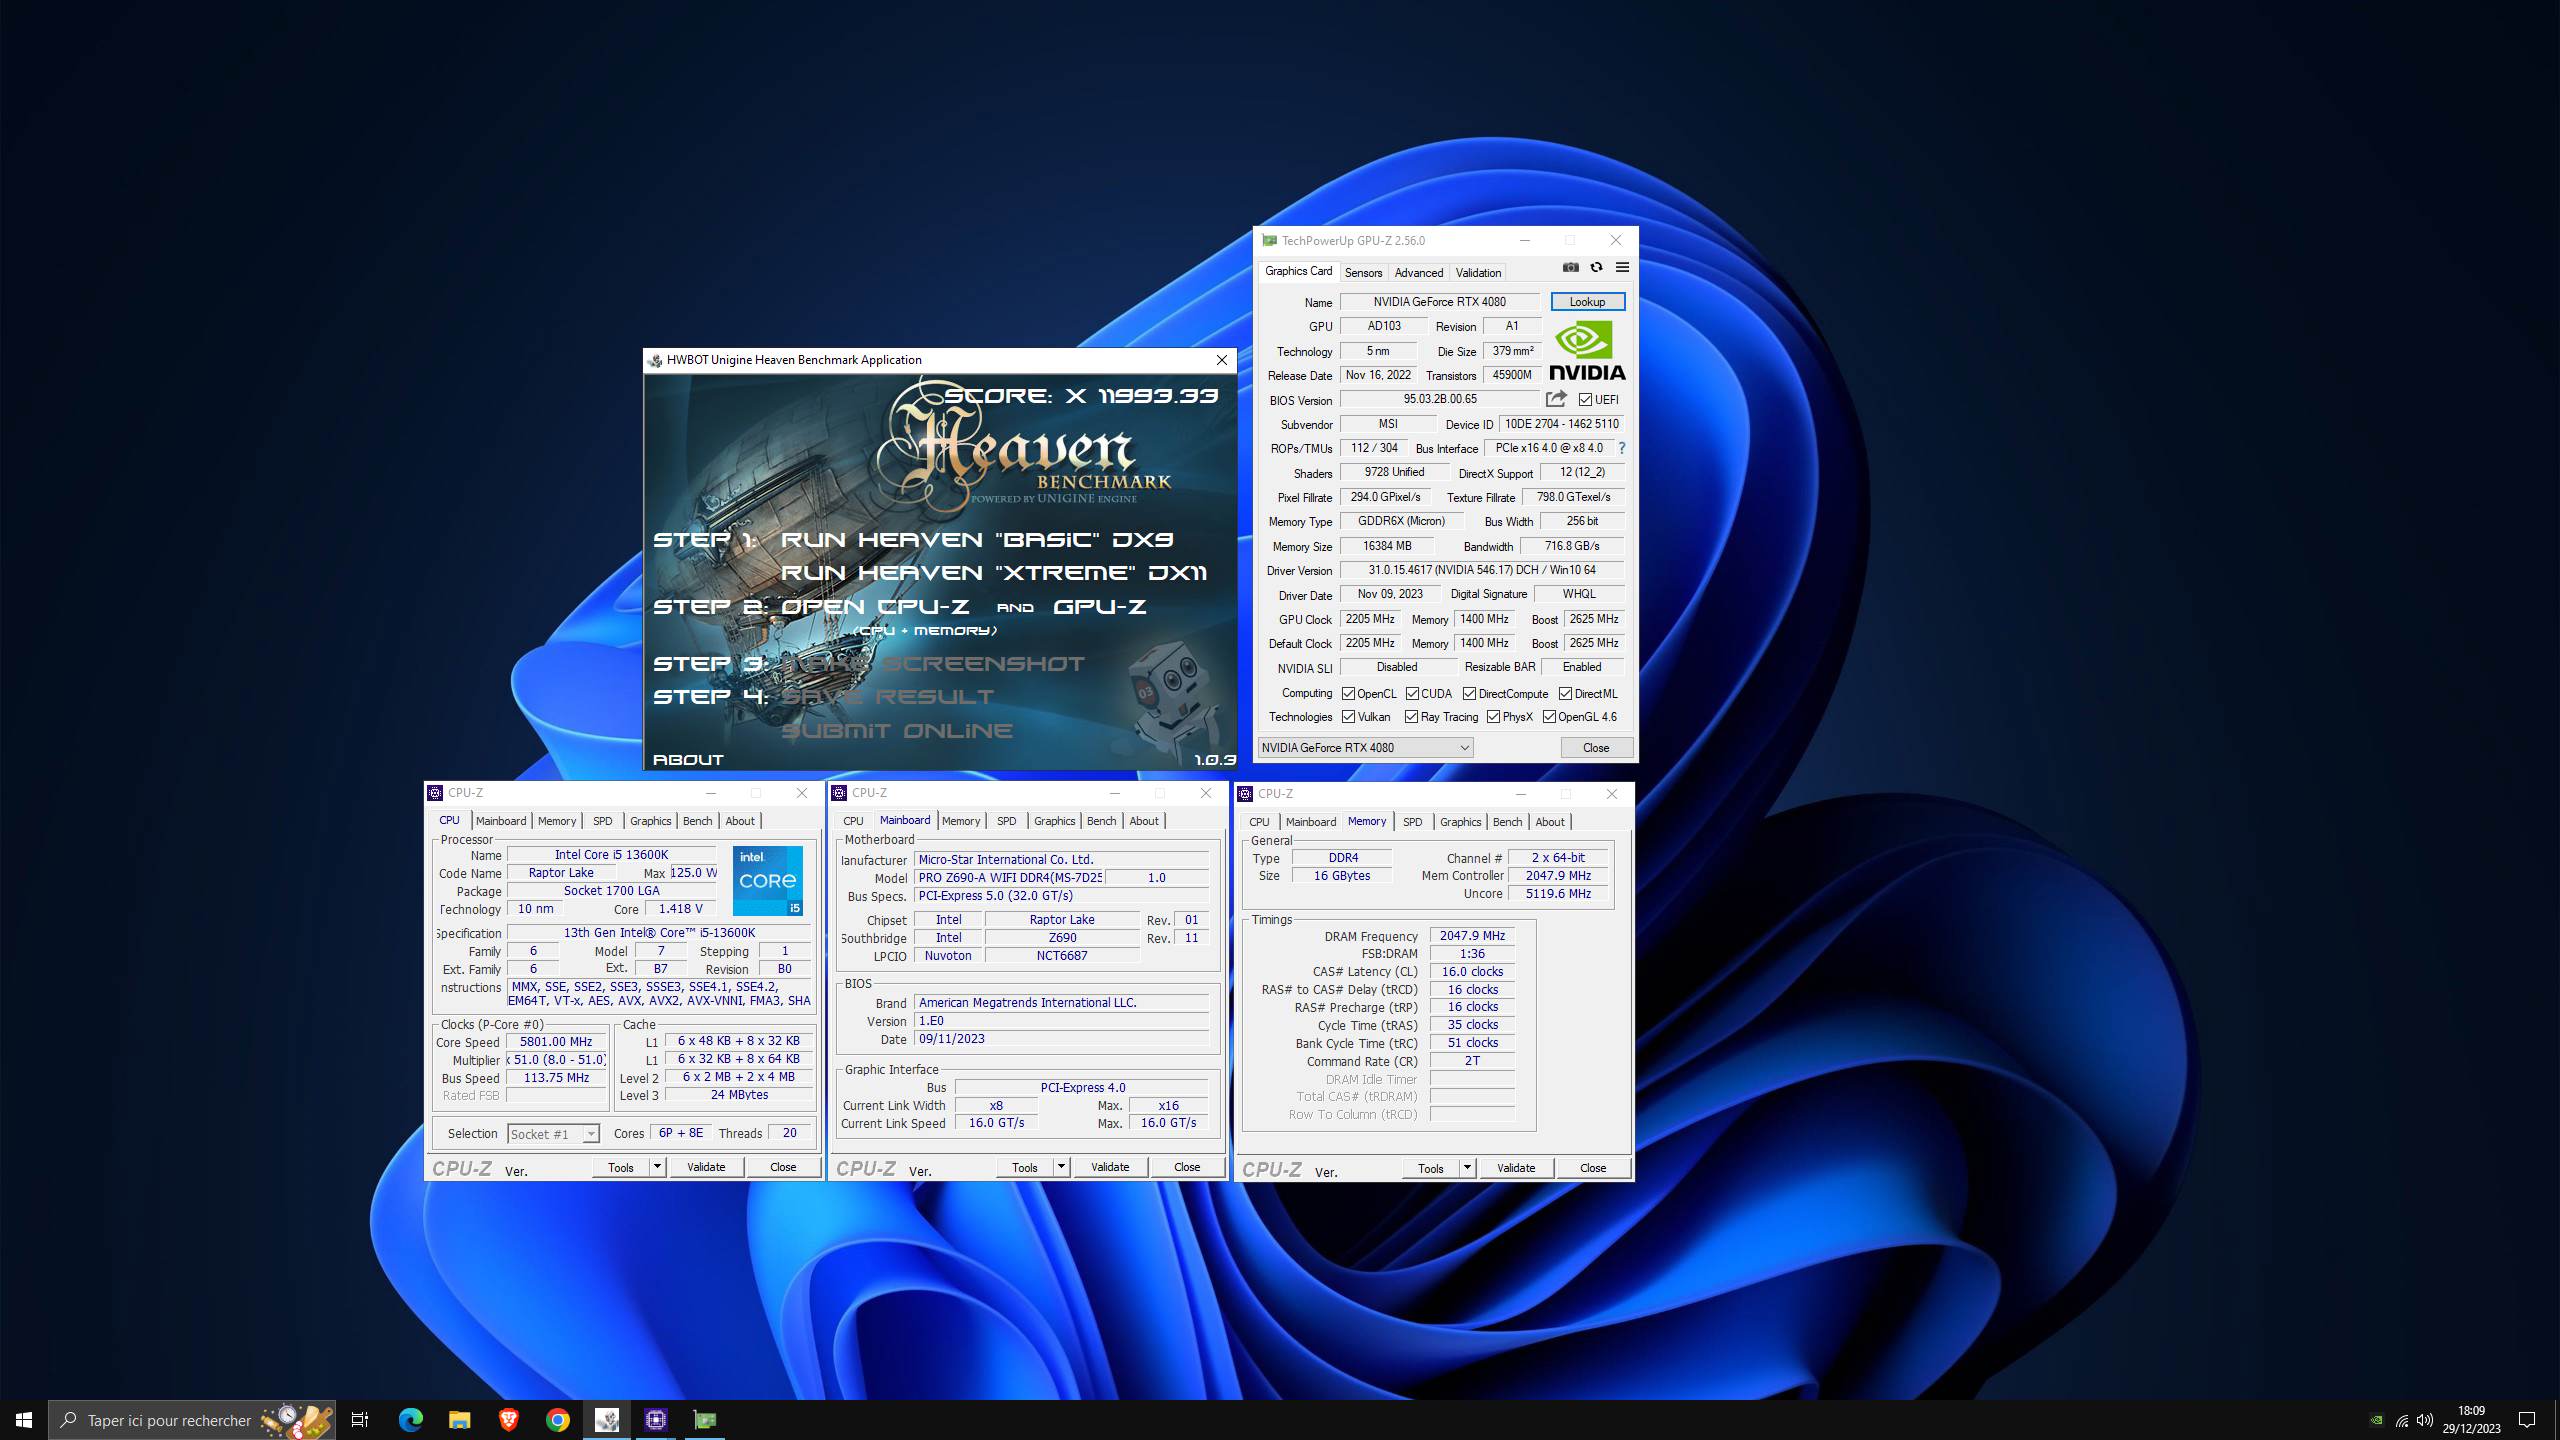Toggle the Vulkan checkbox

pyautogui.click(x=1348, y=717)
